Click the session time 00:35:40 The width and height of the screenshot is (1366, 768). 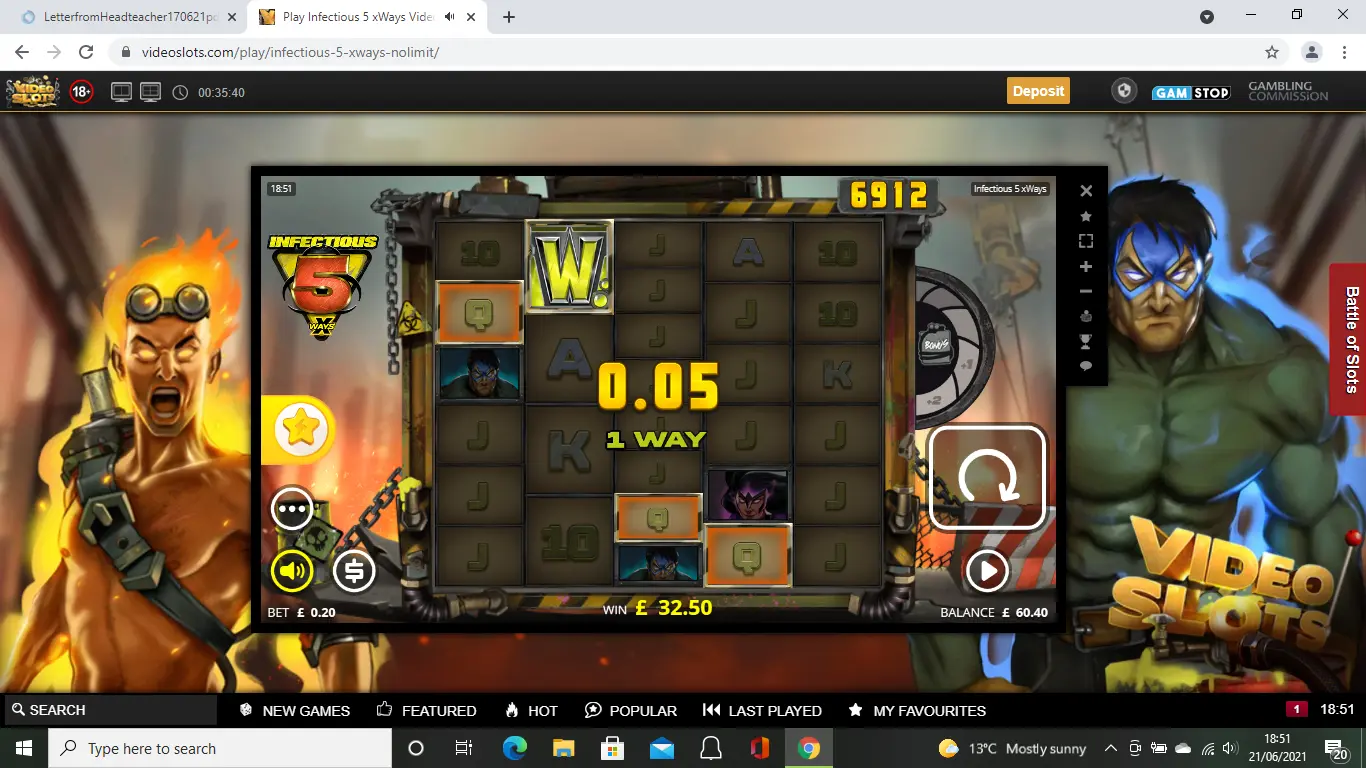click(221, 92)
